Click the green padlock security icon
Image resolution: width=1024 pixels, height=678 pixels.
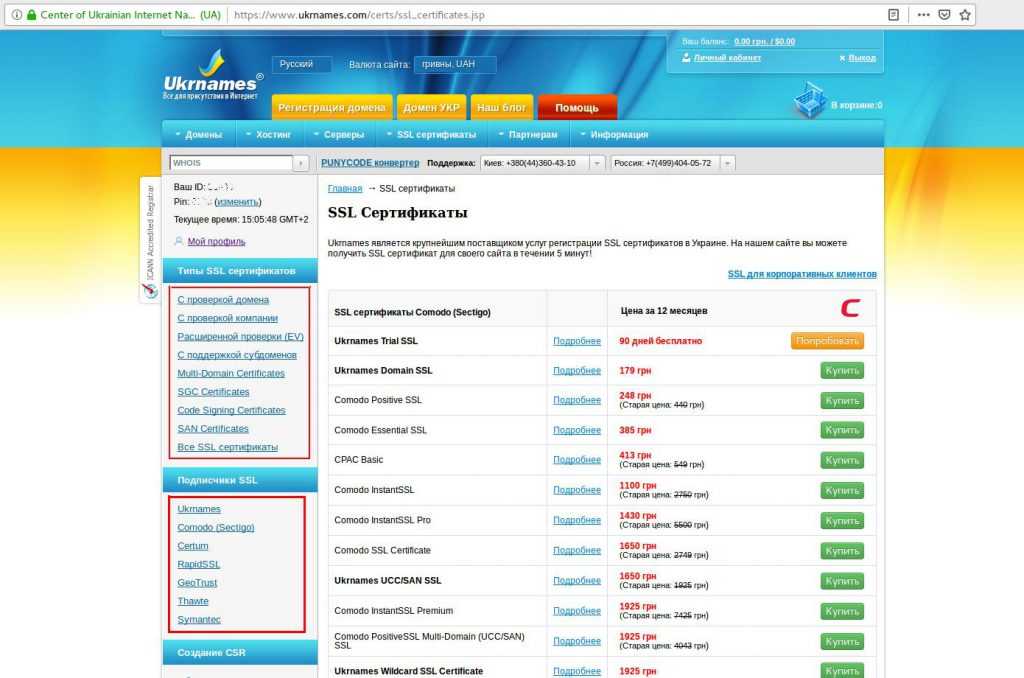[31, 14]
